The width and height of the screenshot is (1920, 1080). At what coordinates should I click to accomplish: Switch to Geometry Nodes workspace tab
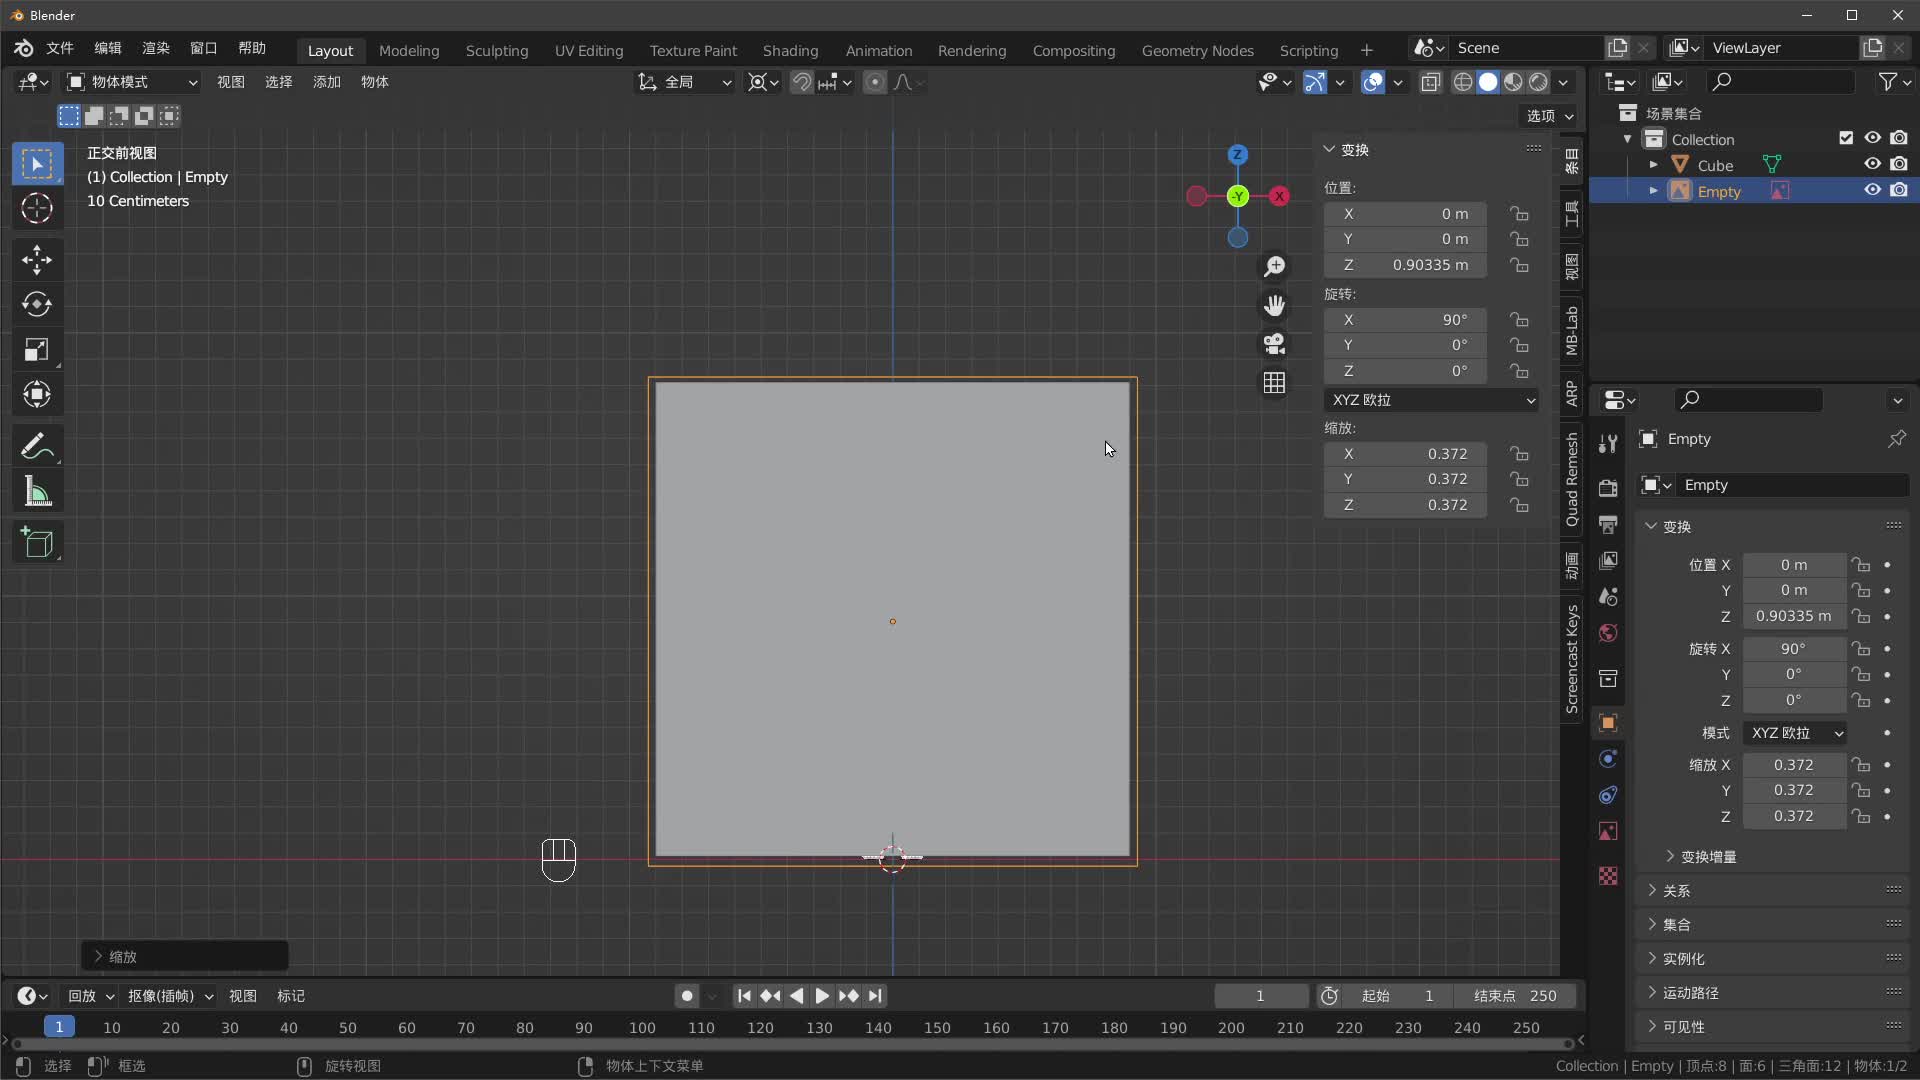click(1197, 50)
